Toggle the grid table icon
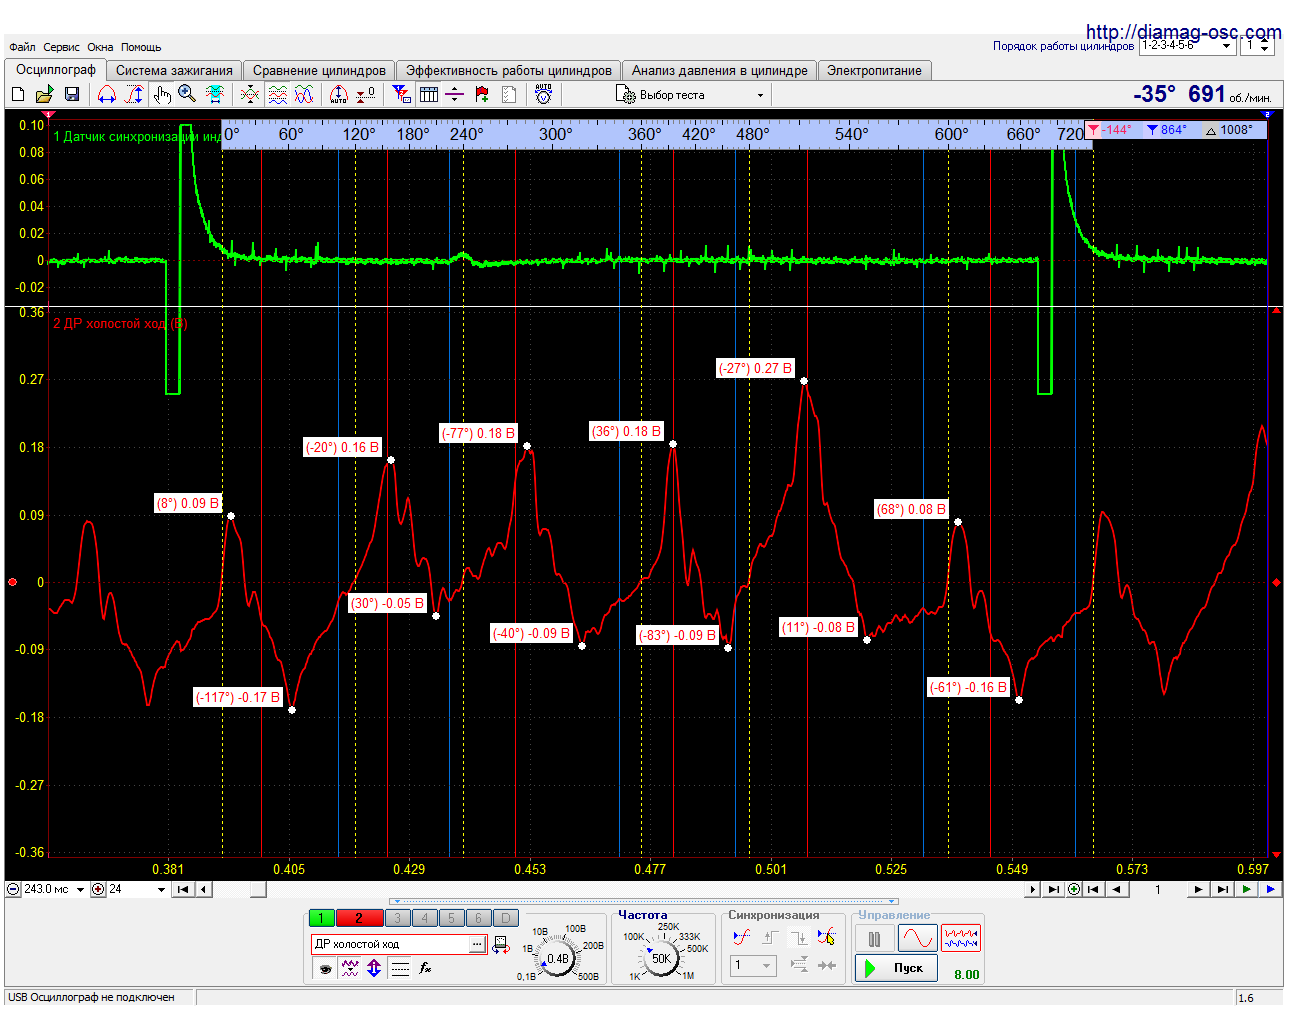This screenshot has width=1296, height=1010. pos(429,94)
